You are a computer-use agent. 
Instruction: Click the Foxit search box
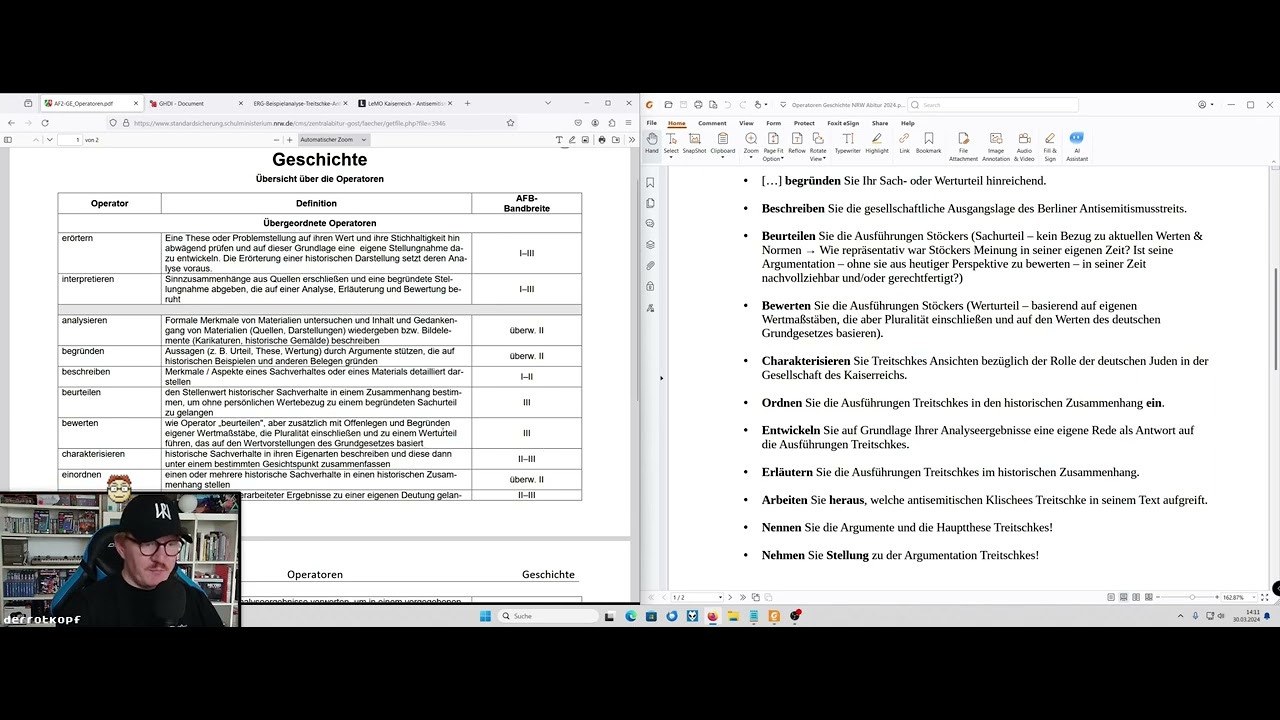(x=993, y=104)
